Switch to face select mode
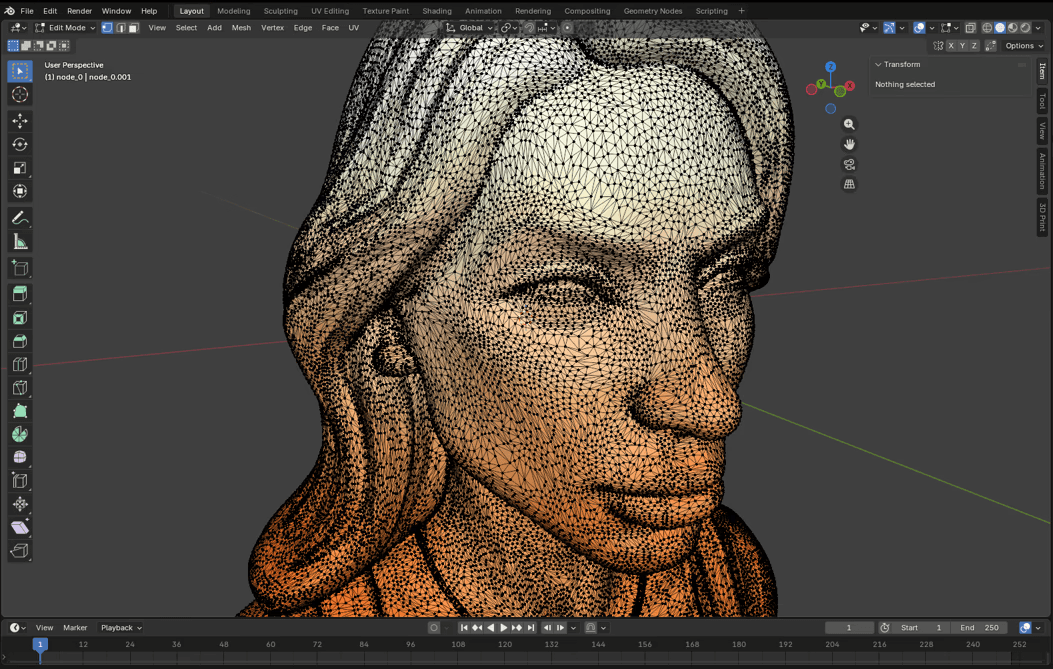 (x=133, y=28)
